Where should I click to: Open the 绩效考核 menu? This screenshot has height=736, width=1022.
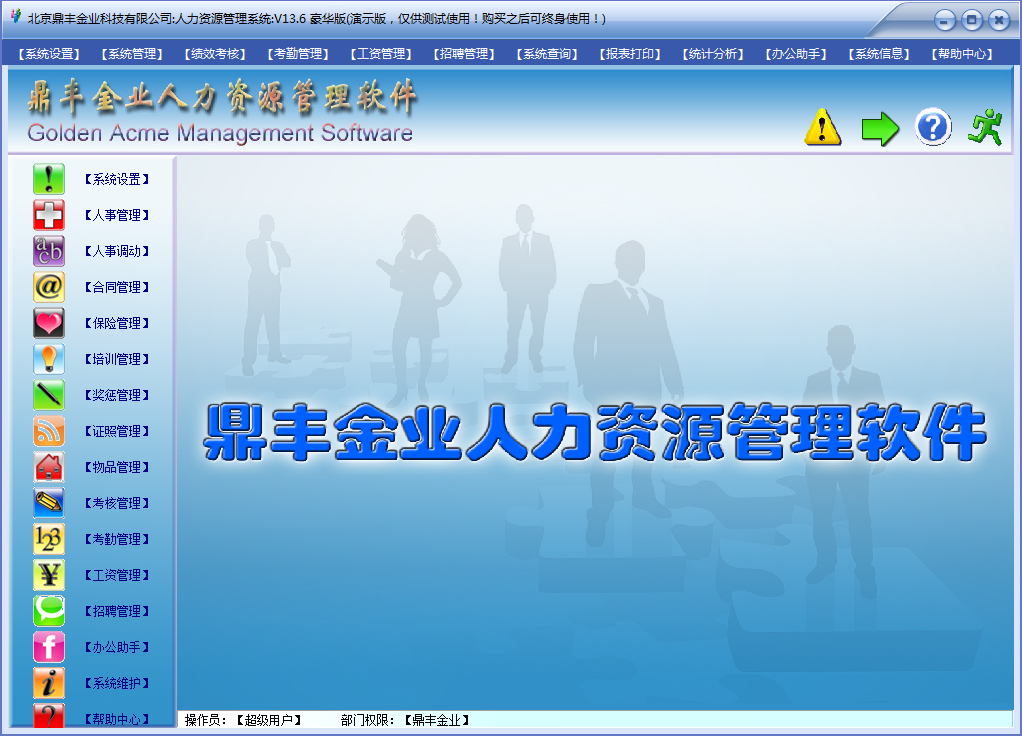215,54
